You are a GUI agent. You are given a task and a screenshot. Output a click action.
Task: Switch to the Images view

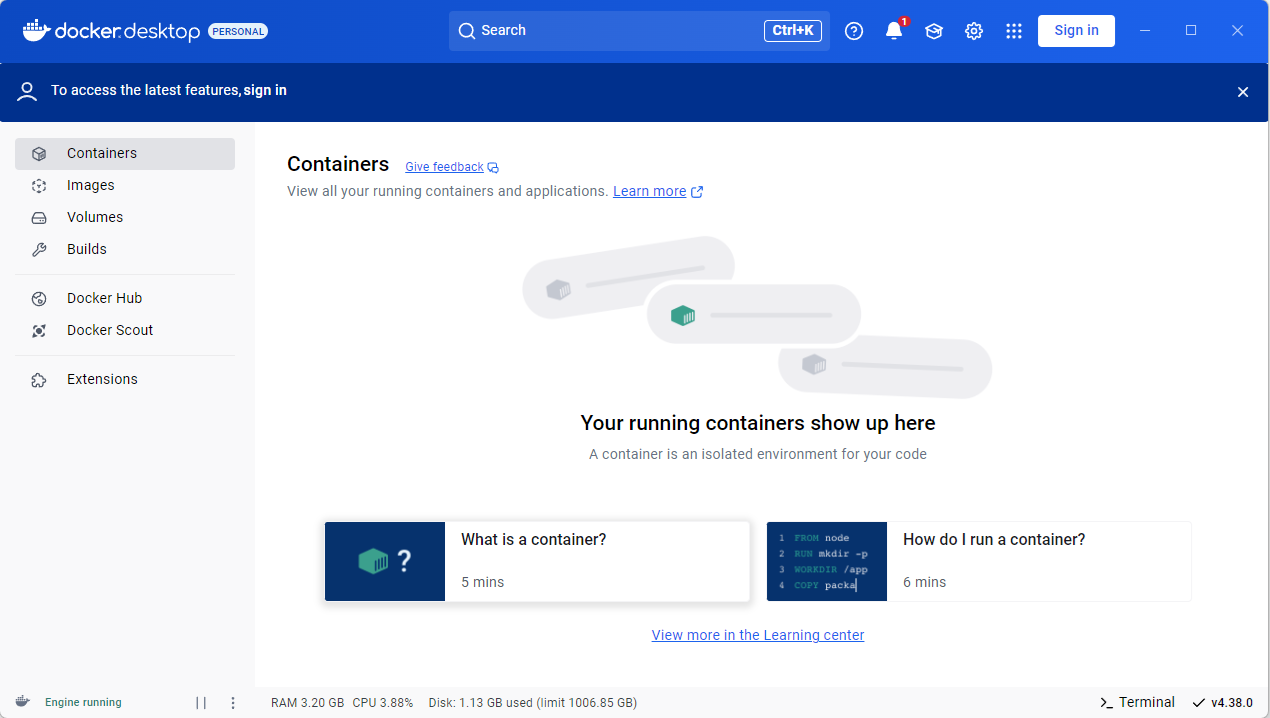point(91,185)
